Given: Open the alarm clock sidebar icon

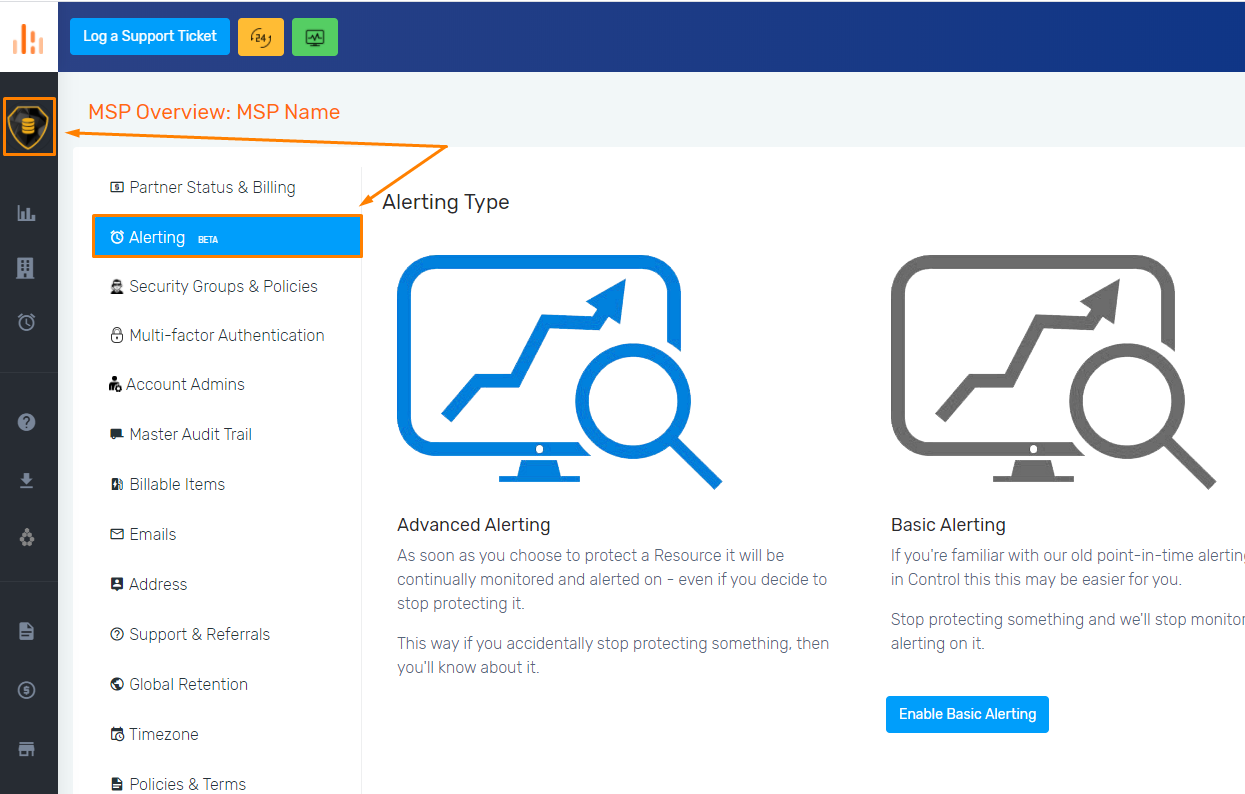Looking at the screenshot, I should point(27,322).
